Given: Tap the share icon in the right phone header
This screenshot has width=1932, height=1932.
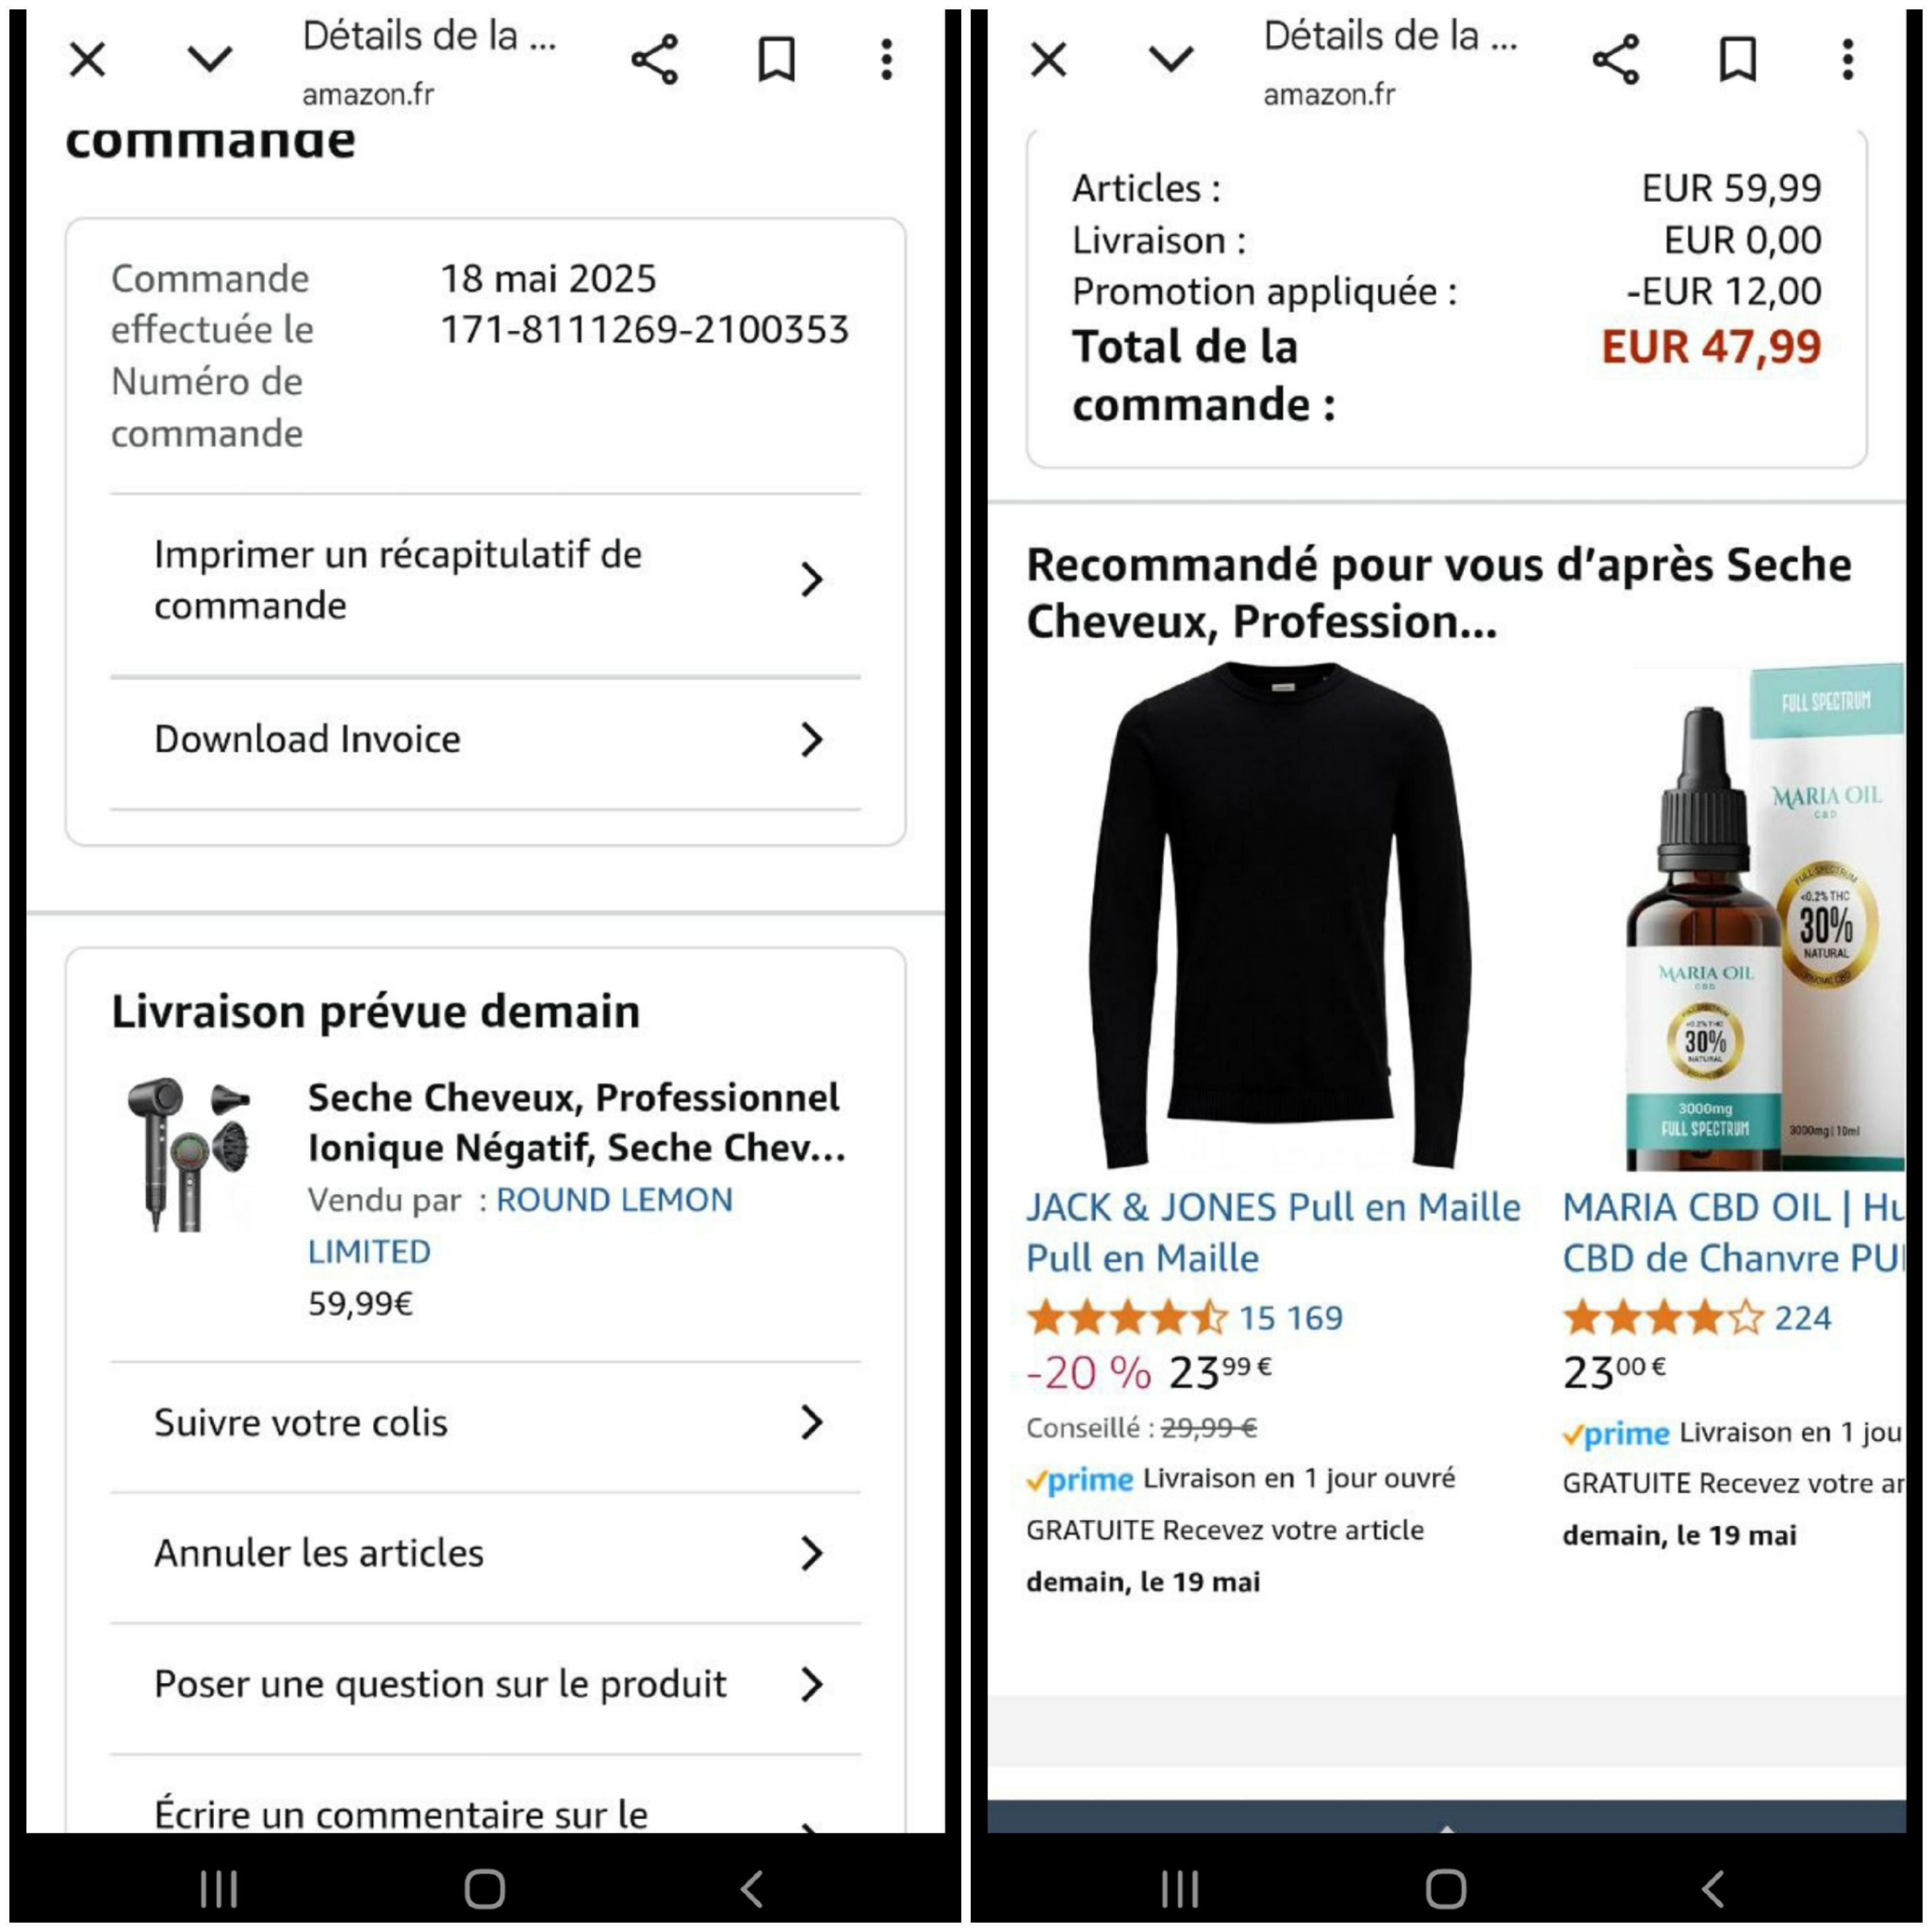Looking at the screenshot, I should (1616, 59).
